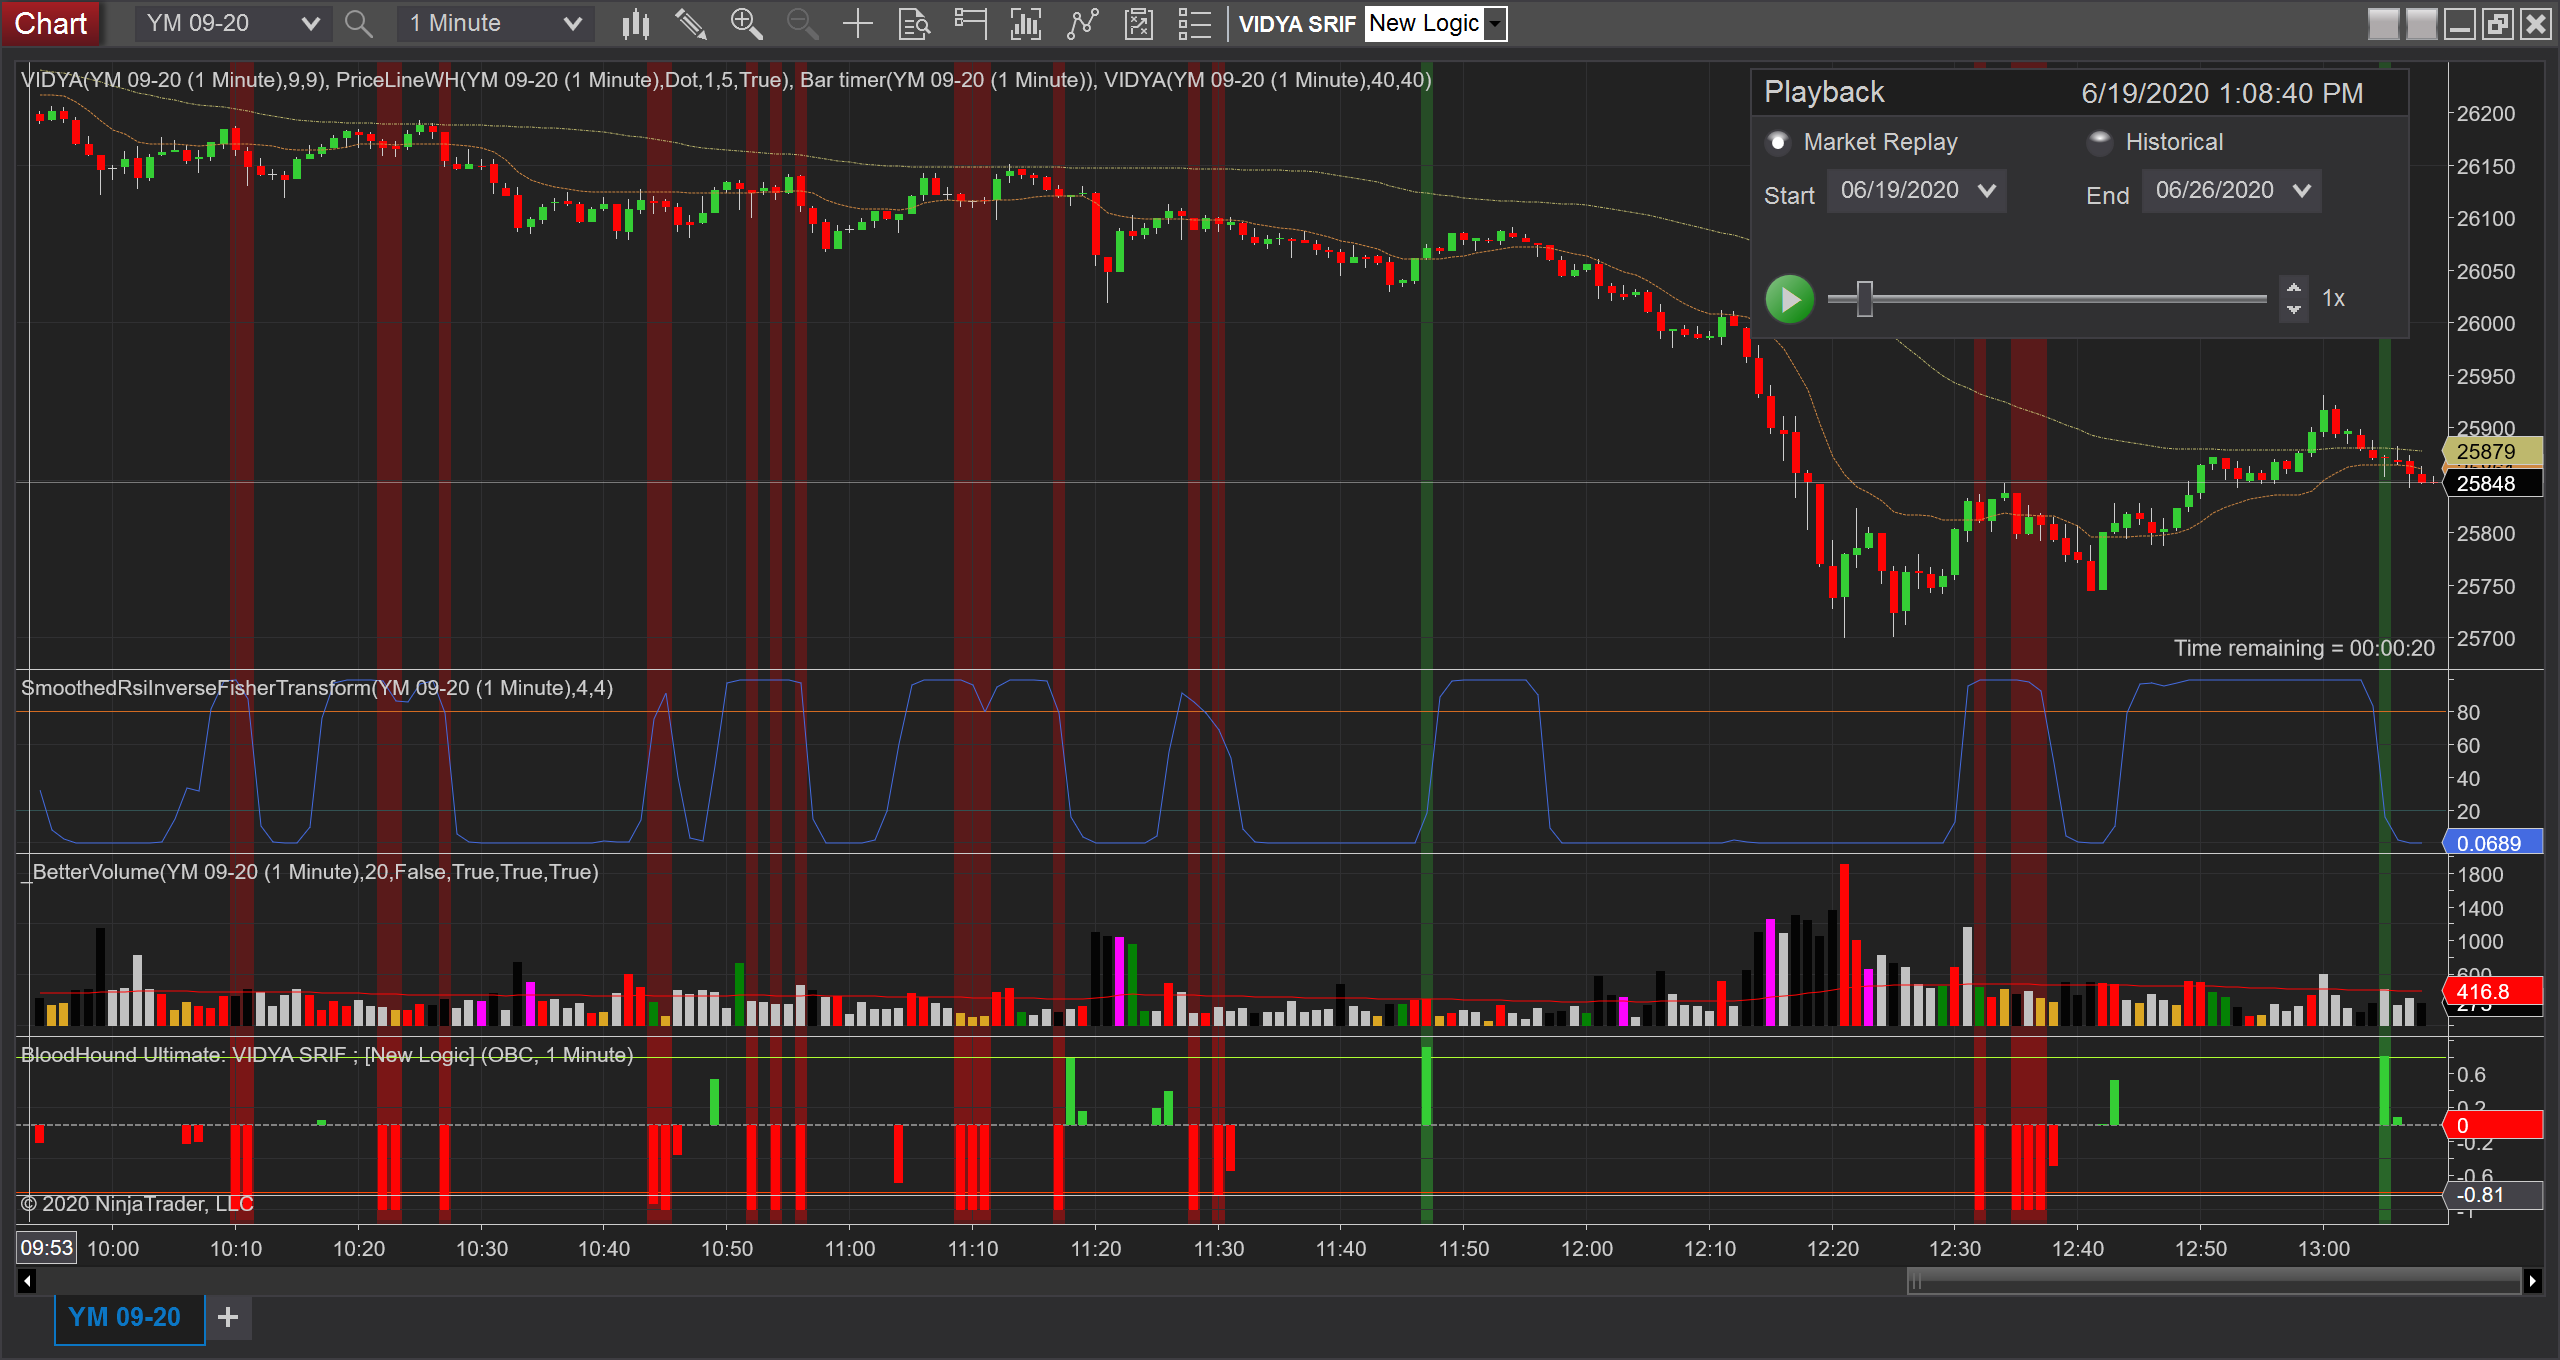Open the Chart menu
This screenshot has height=1360, width=2560.
[x=51, y=23]
